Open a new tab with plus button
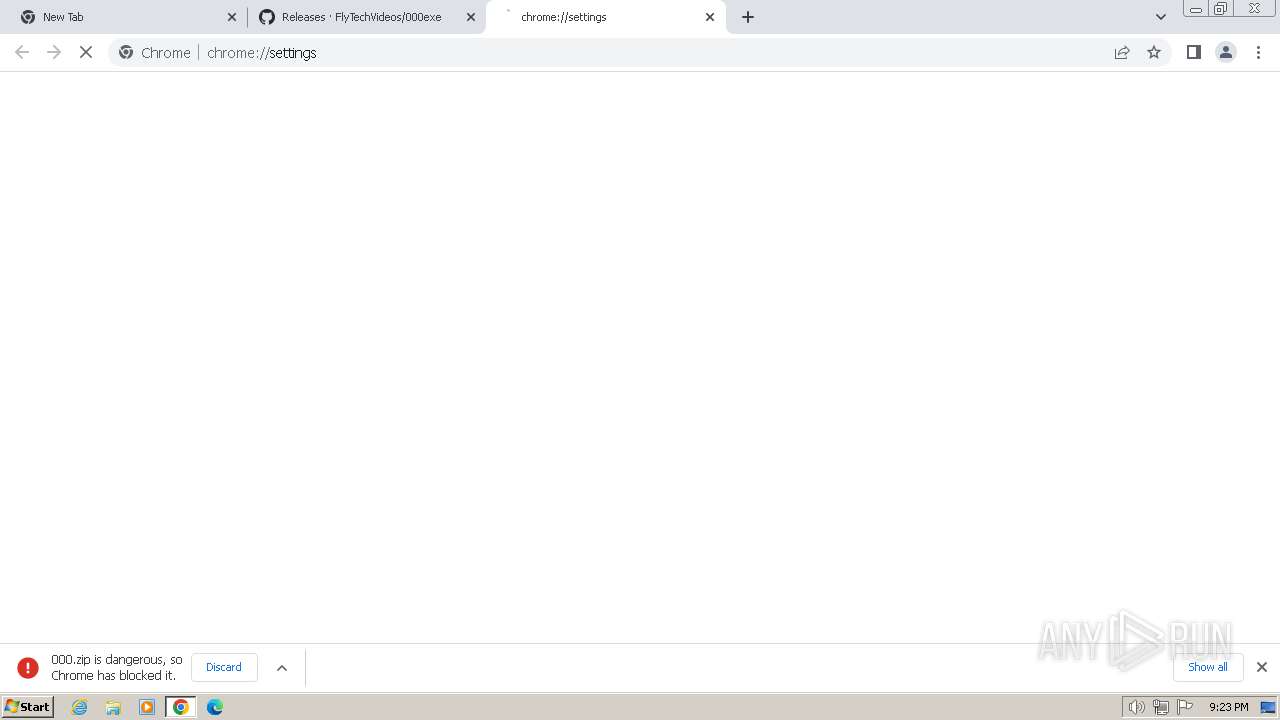Image resolution: width=1280 pixels, height=720 pixels. [748, 17]
